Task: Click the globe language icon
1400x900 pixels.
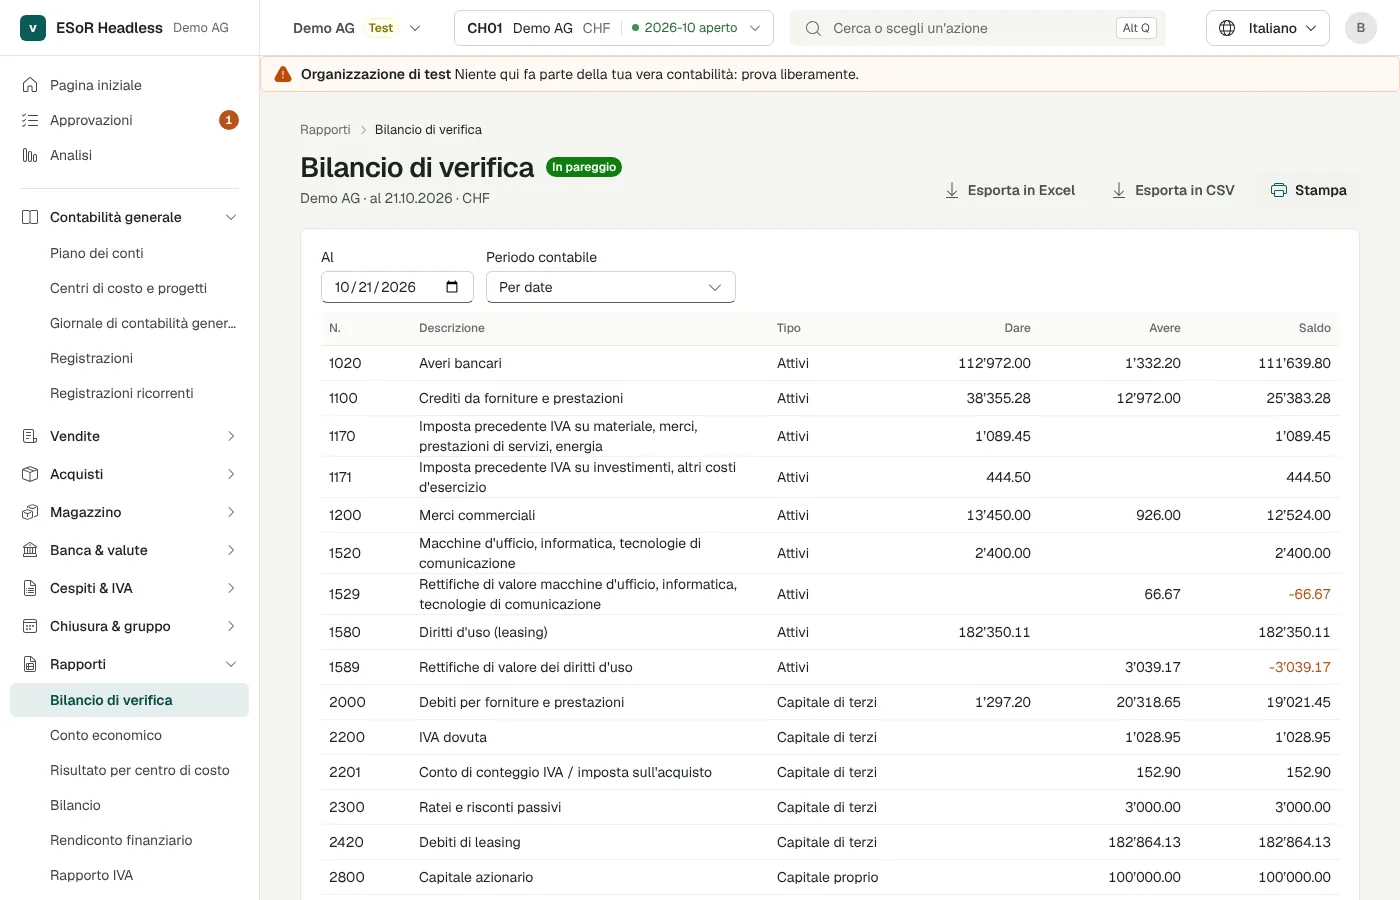Action: point(1227,28)
